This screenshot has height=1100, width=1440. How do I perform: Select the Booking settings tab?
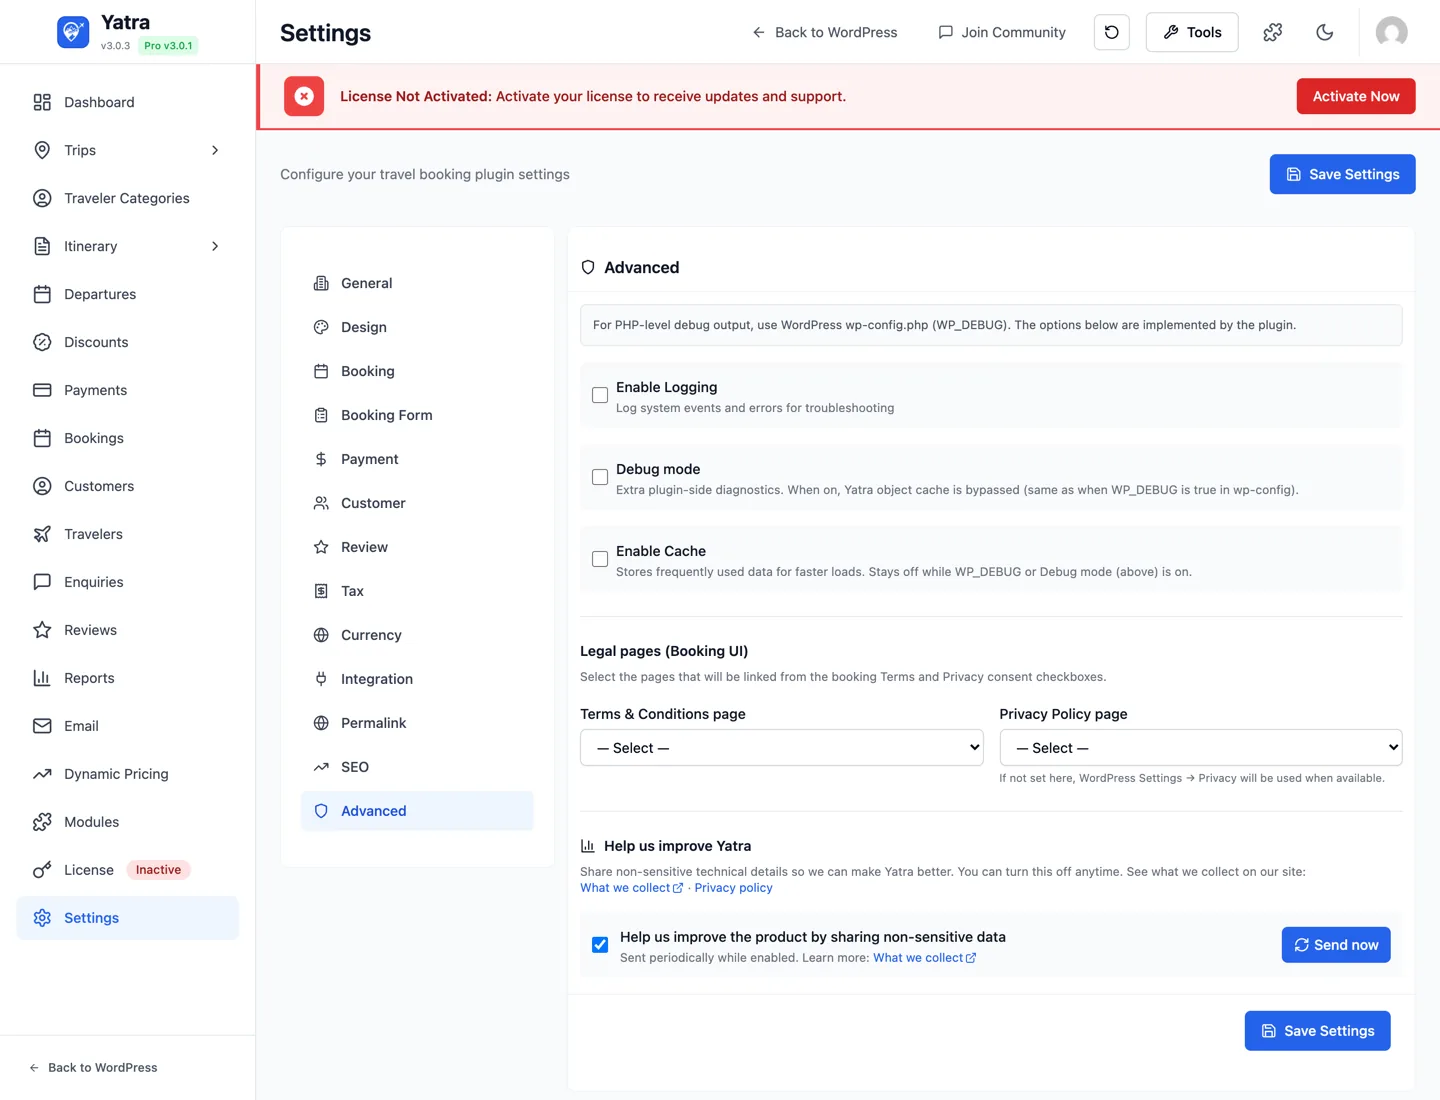tap(417, 371)
